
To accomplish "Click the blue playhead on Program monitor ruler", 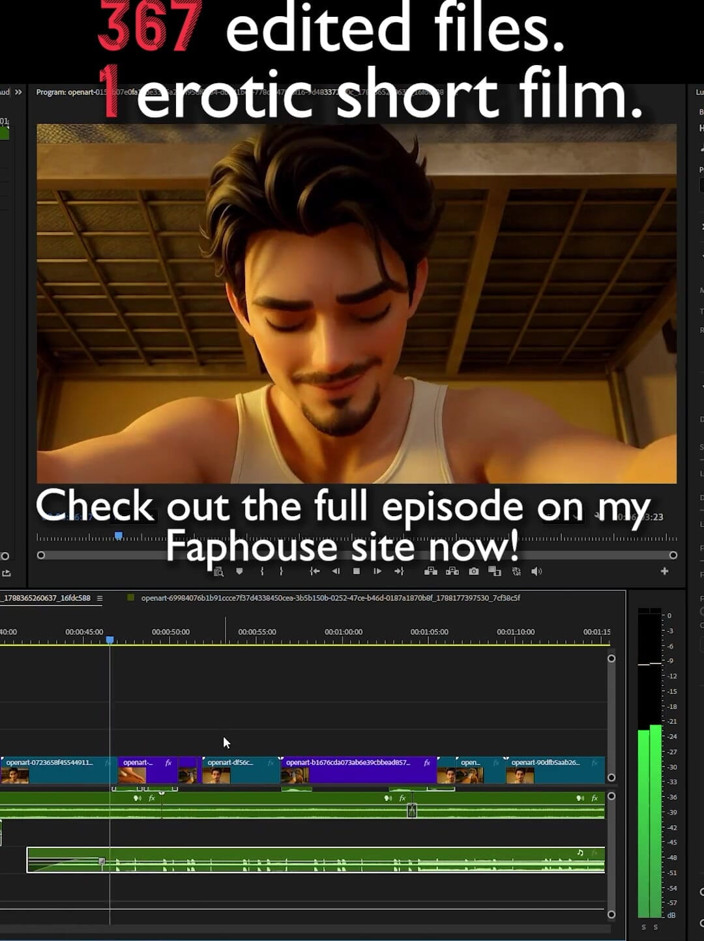I will 118,535.
